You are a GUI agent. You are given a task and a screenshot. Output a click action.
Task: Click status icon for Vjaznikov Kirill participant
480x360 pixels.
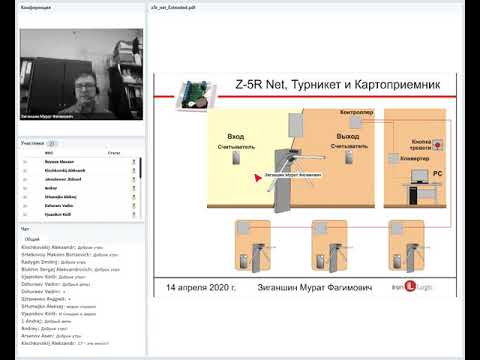coord(134,215)
